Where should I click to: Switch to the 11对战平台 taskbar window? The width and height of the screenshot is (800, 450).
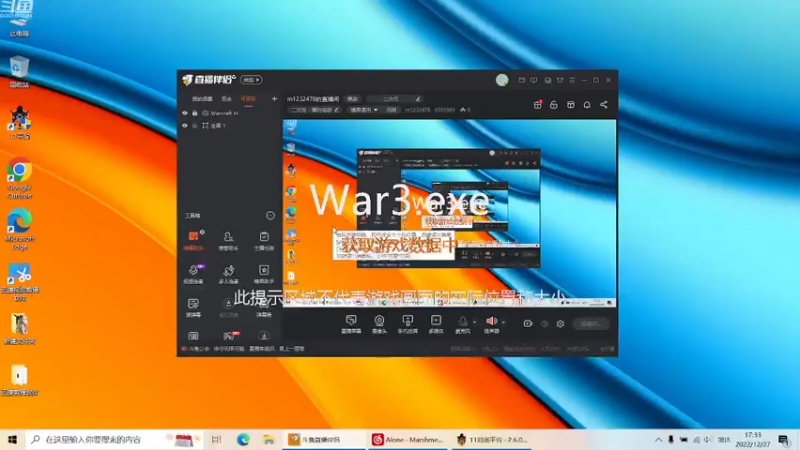491,439
